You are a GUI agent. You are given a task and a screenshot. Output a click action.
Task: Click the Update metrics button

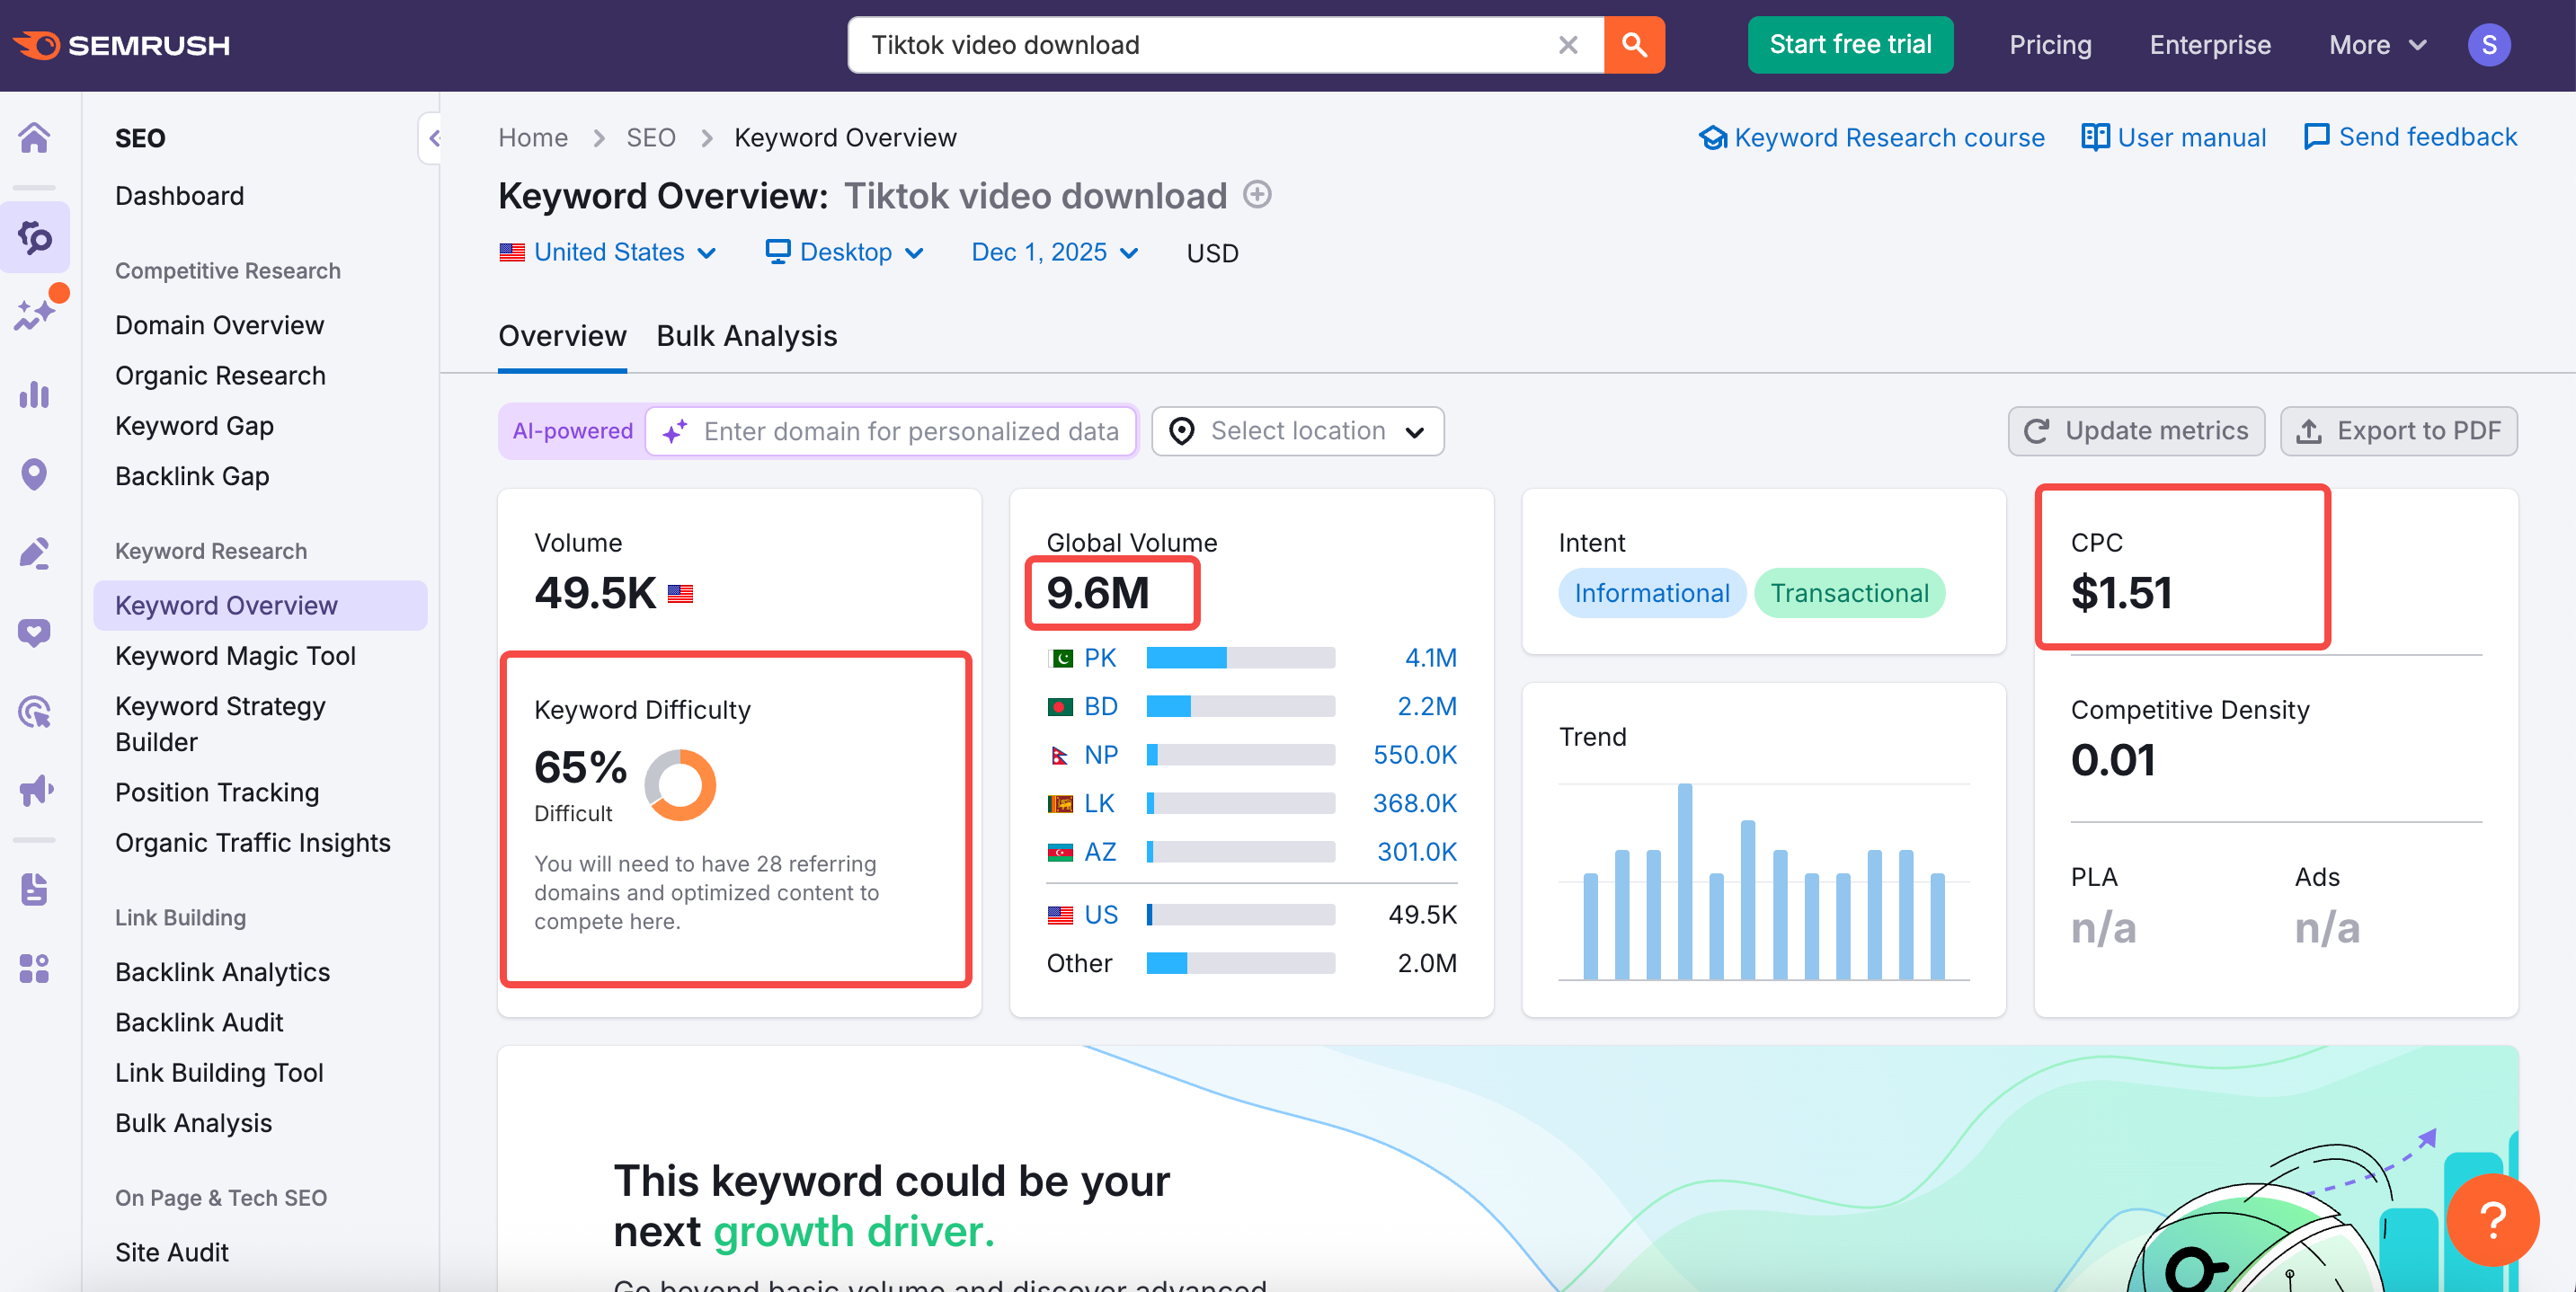[x=2136, y=431]
